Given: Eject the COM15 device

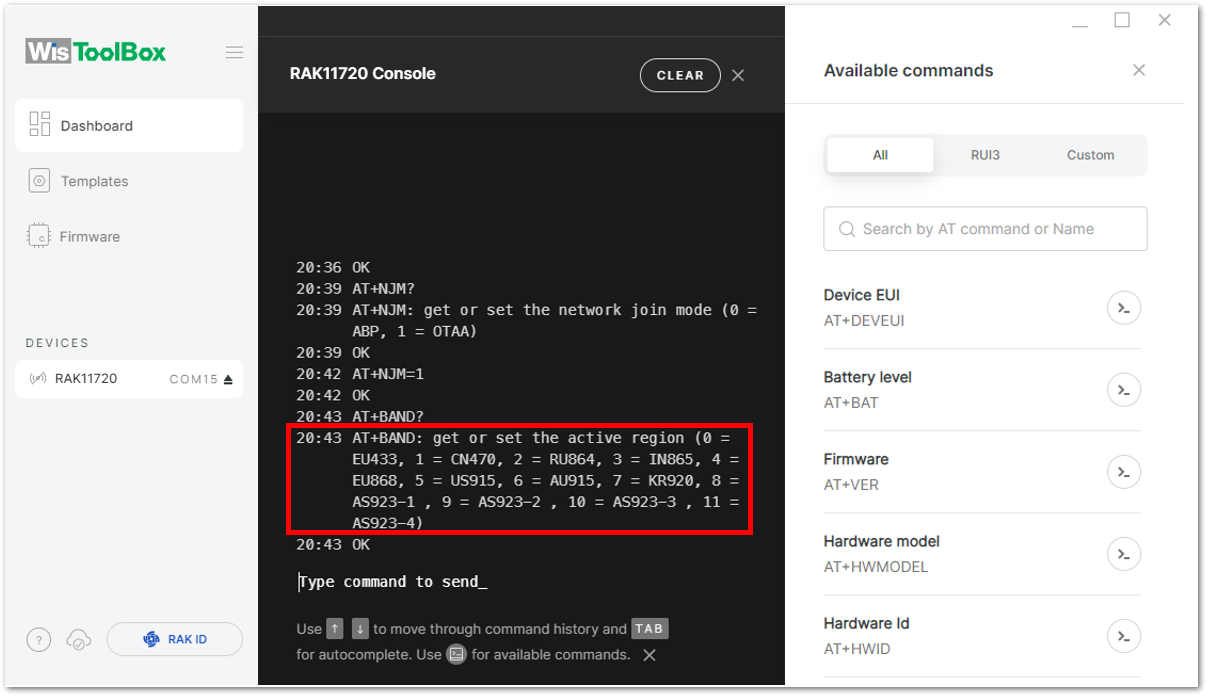Looking at the screenshot, I should tap(228, 379).
